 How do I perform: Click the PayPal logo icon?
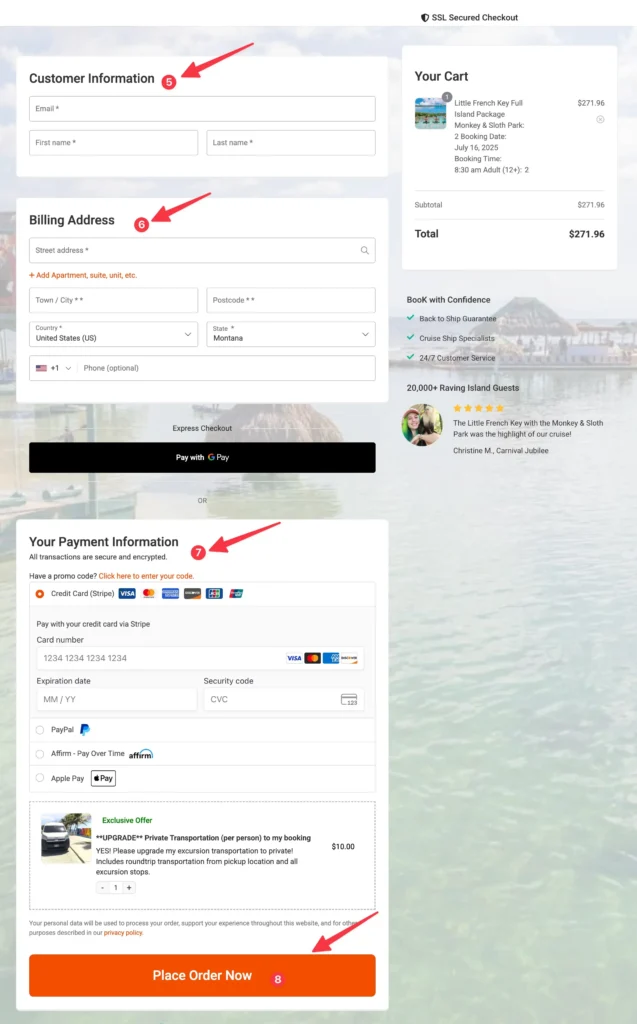click(x=85, y=730)
